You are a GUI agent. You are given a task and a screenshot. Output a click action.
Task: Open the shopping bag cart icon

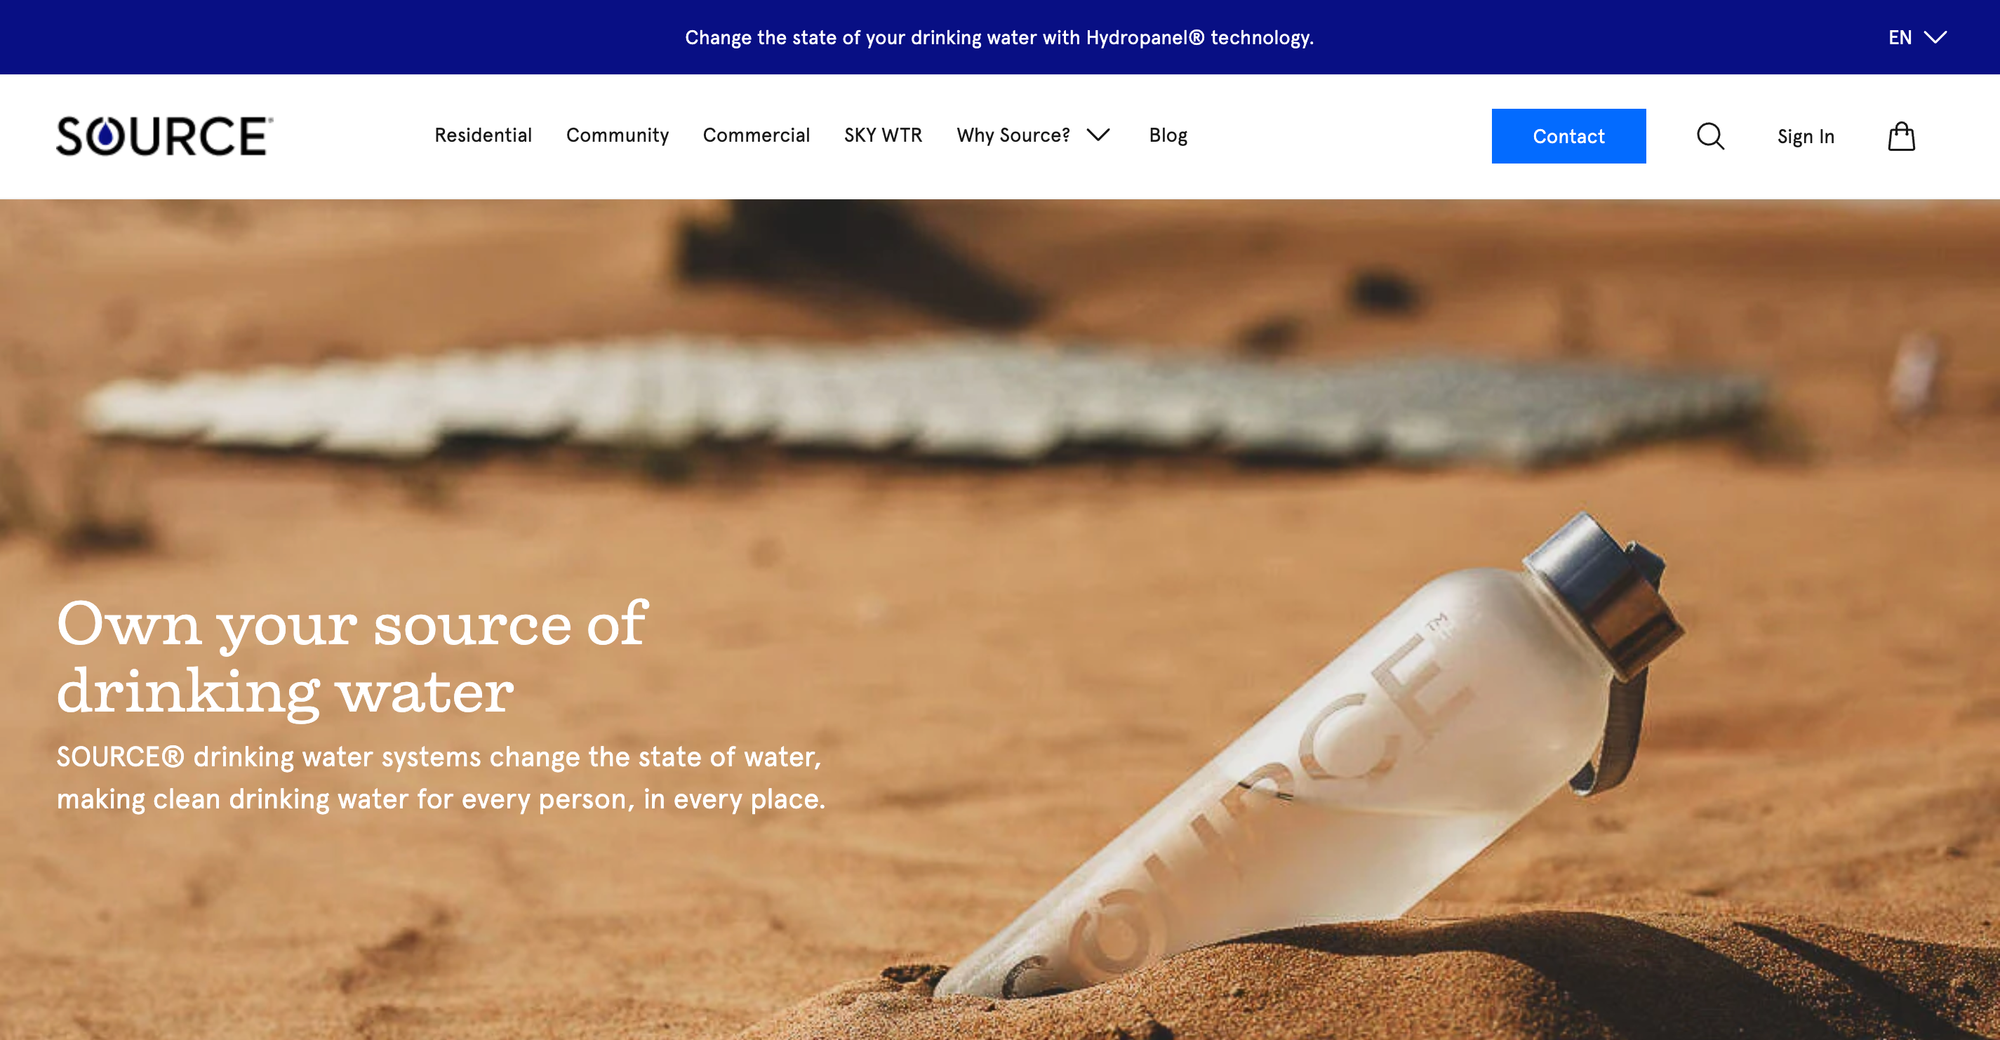point(1901,136)
